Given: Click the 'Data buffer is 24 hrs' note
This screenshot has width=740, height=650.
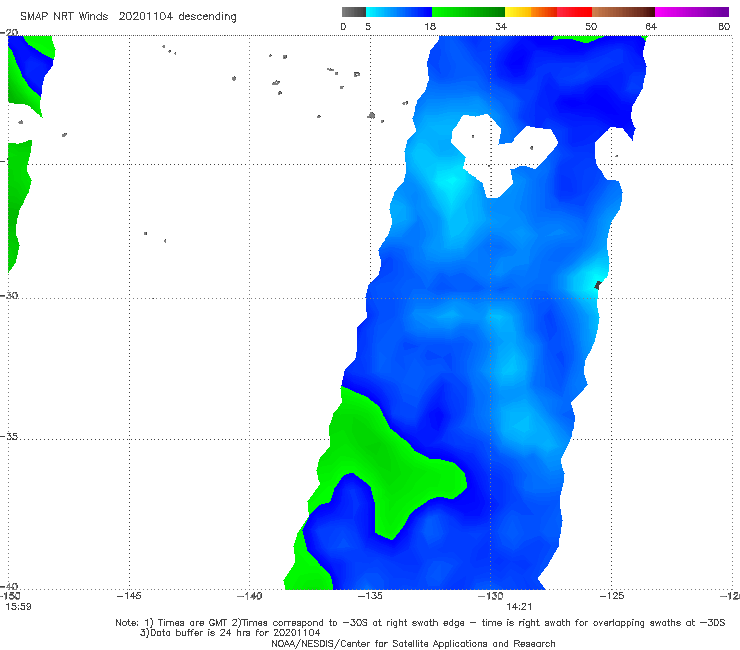Looking at the screenshot, I should (x=230, y=633).
